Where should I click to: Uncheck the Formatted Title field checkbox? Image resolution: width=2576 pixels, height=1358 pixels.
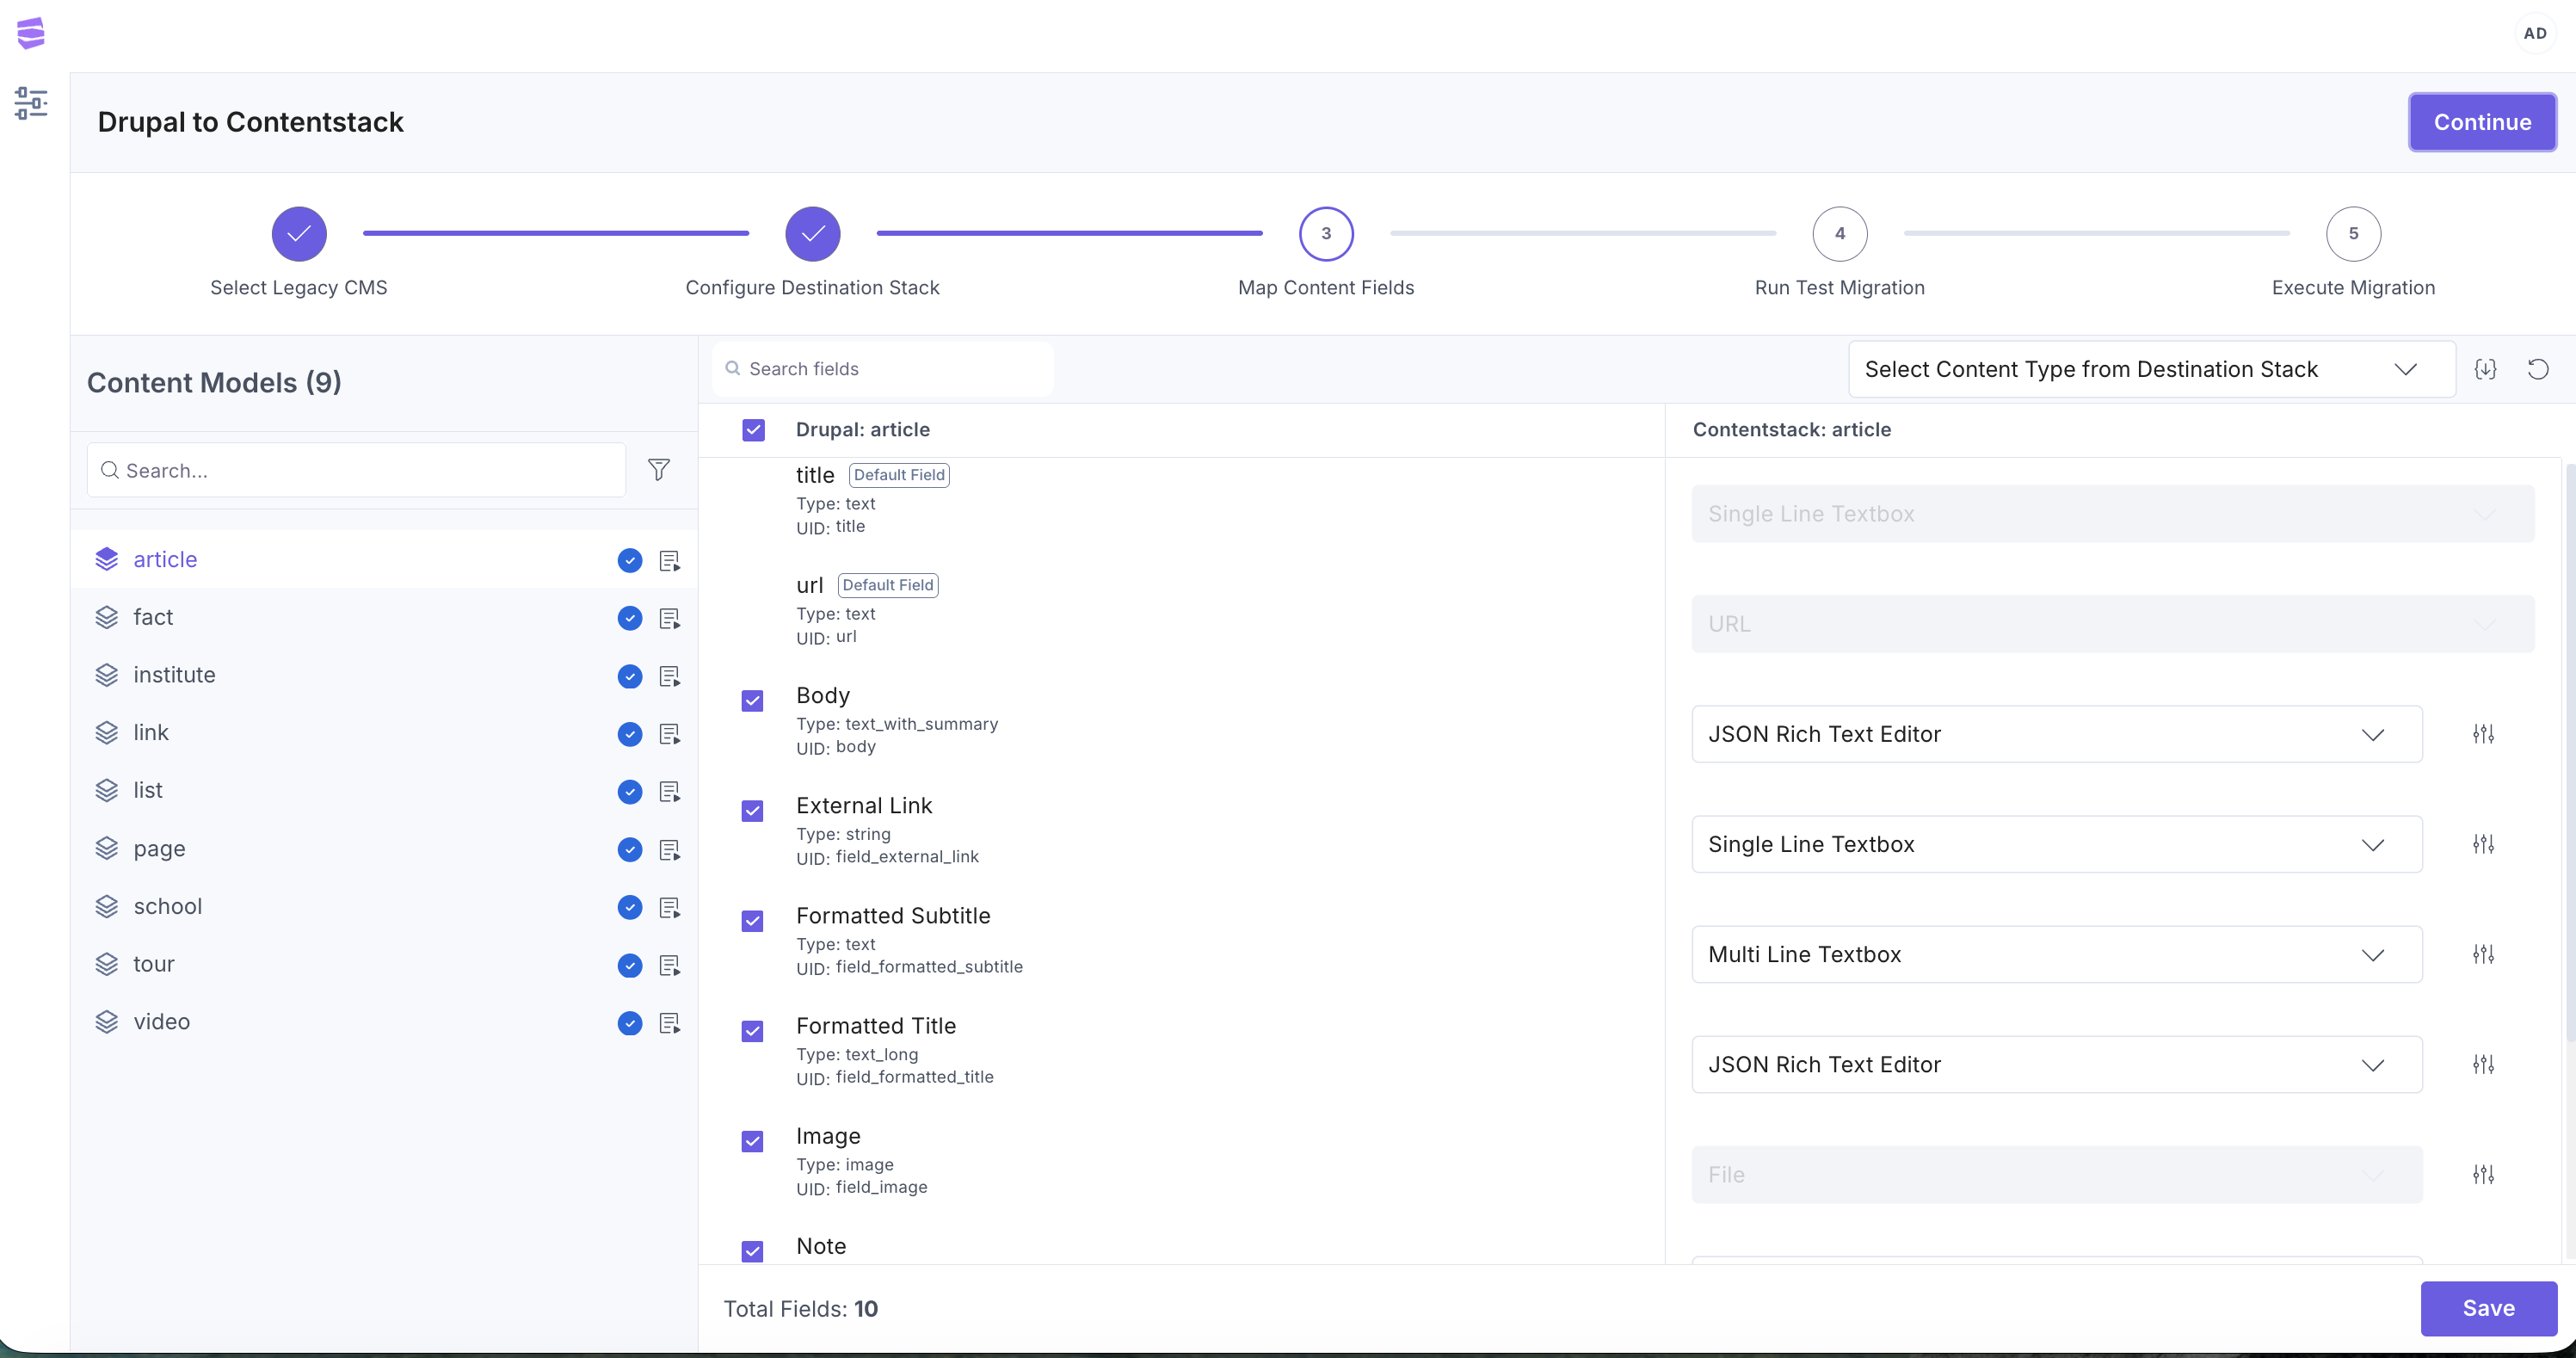pos(753,1030)
